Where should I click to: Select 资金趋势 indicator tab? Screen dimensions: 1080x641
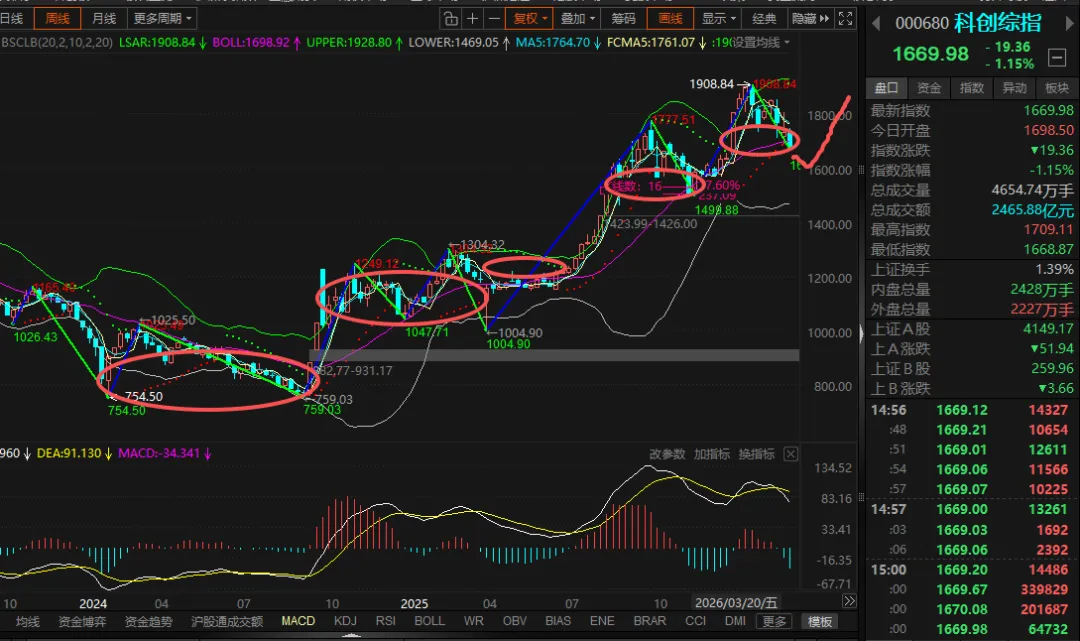pyautogui.click(x=148, y=621)
